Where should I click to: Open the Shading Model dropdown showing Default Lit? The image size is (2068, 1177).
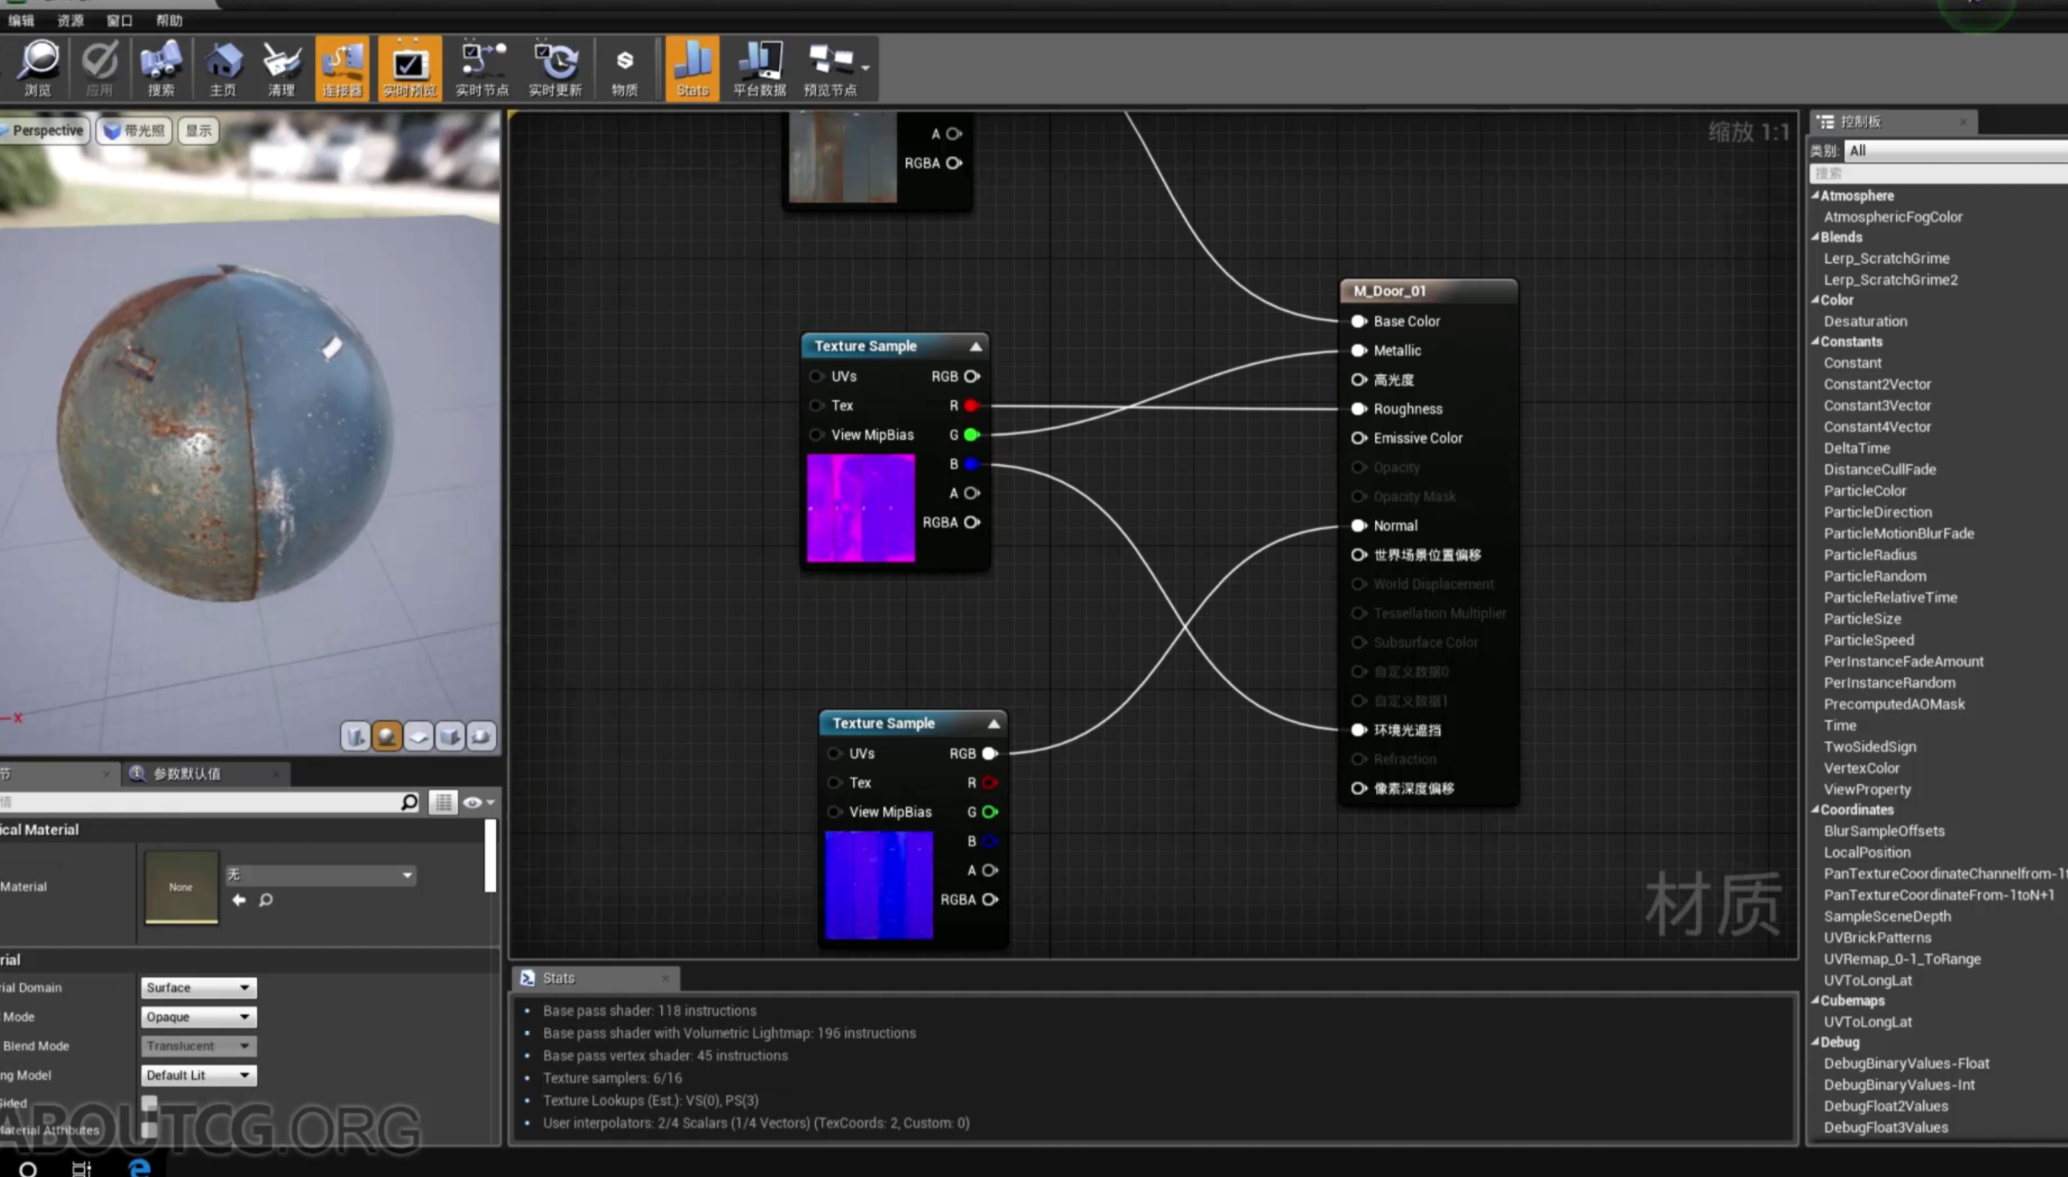pyautogui.click(x=197, y=1075)
